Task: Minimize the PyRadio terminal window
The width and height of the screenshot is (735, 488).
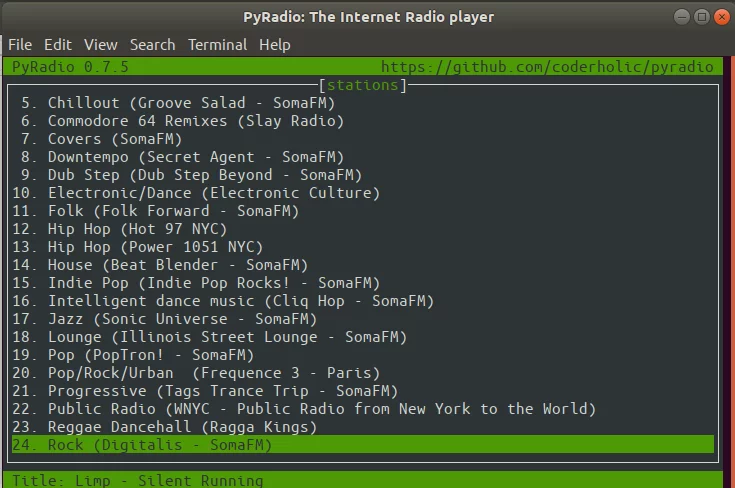Action: pyautogui.click(x=682, y=17)
